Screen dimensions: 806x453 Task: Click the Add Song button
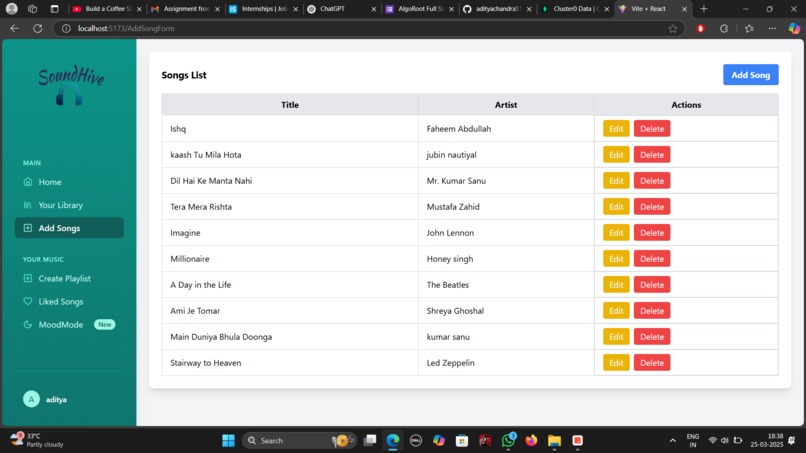pyautogui.click(x=750, y=75)
